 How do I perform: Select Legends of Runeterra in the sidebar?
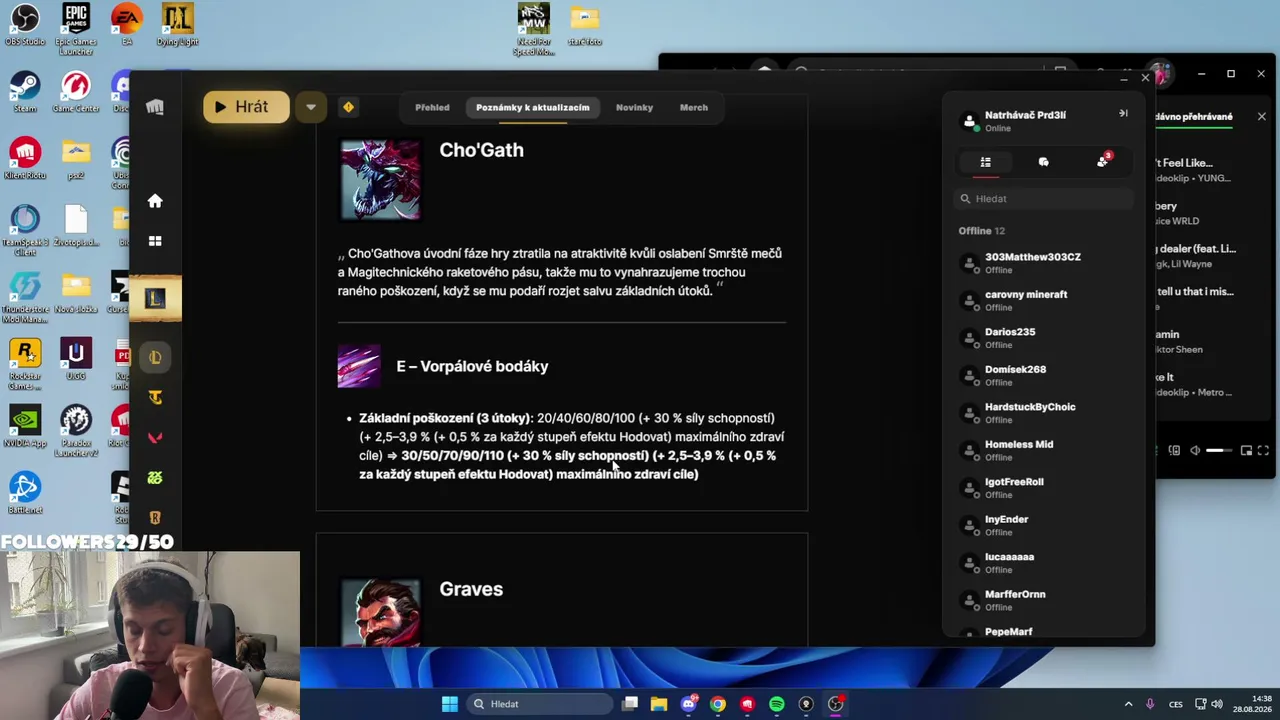[x=155, y=517]
